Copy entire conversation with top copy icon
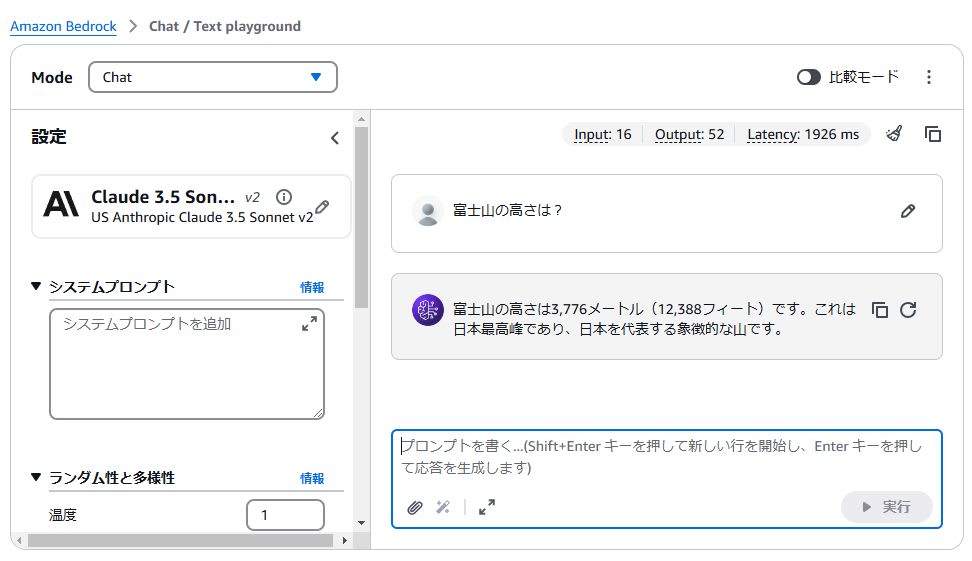The image size is (972, 561). point(933,134)
